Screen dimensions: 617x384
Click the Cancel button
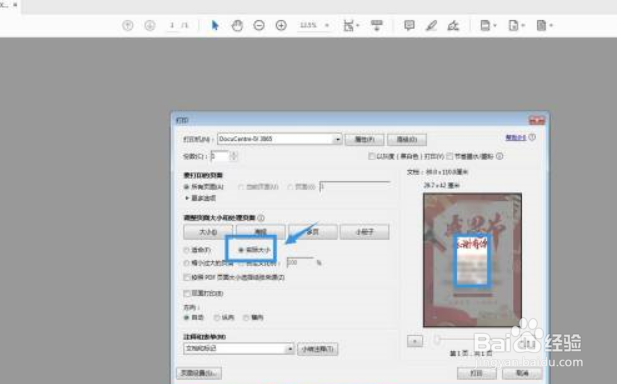click(x=522, y=373)
